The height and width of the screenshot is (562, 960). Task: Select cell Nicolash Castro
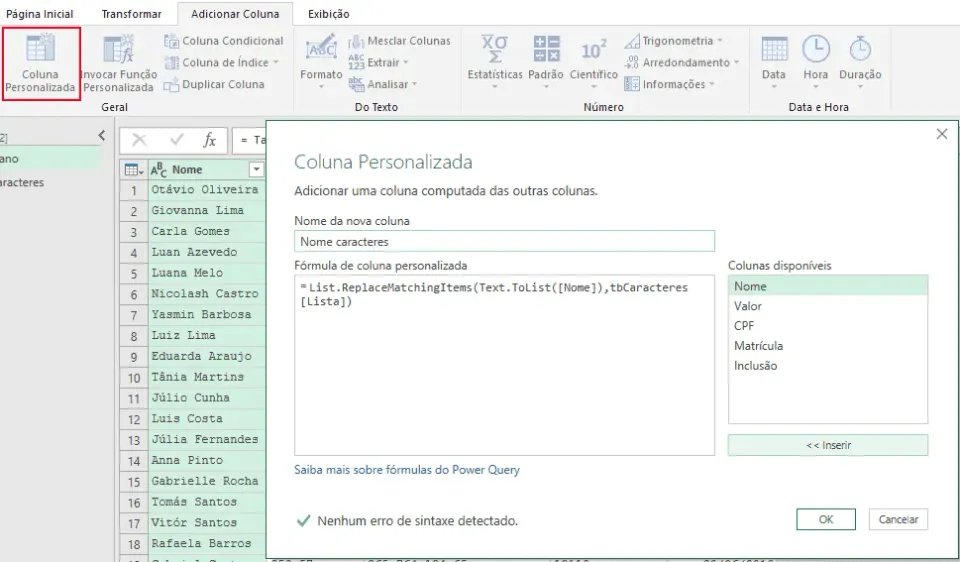207,294
